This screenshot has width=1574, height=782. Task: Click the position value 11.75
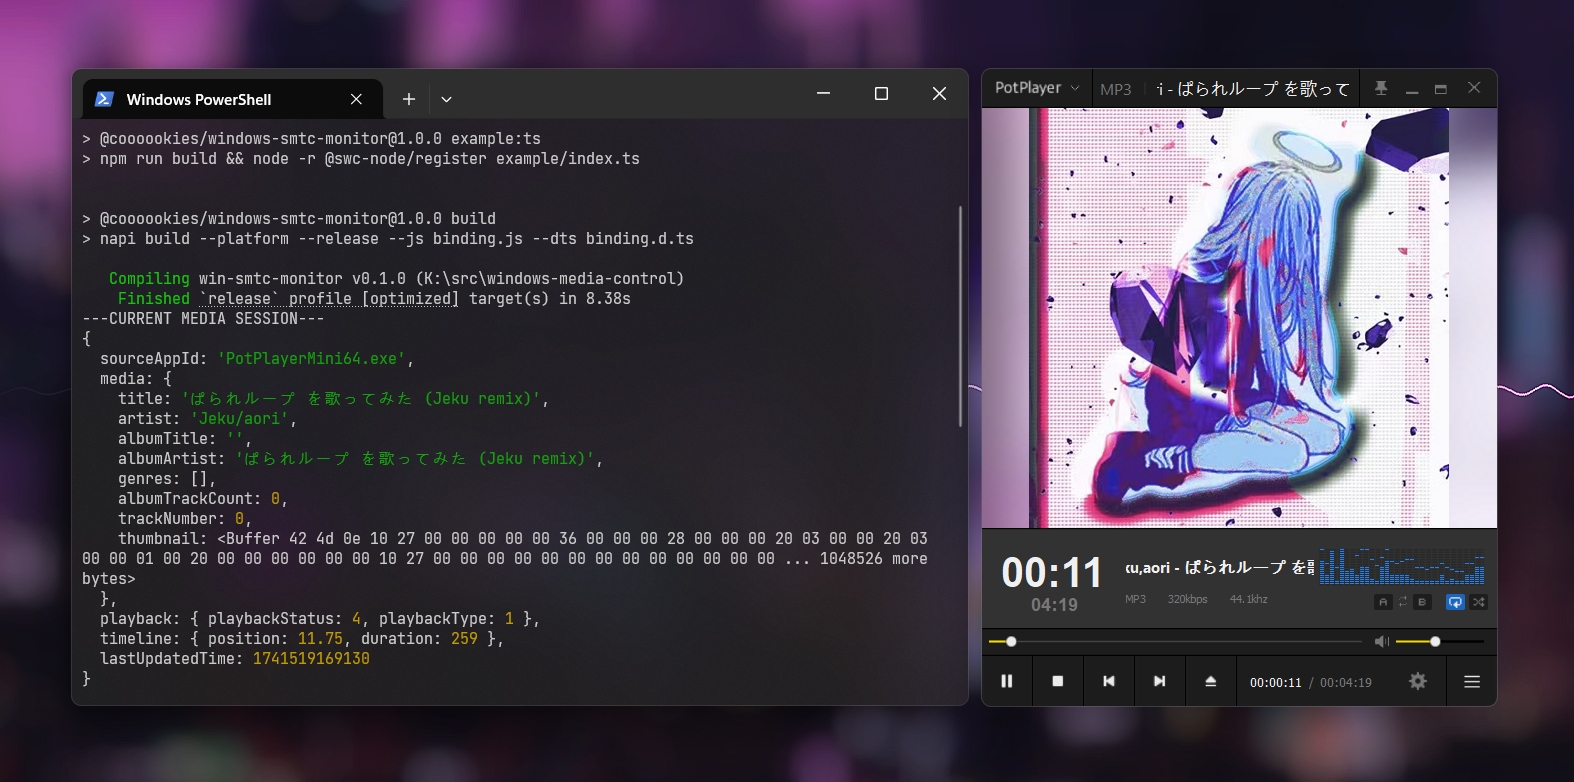point(320,638)
